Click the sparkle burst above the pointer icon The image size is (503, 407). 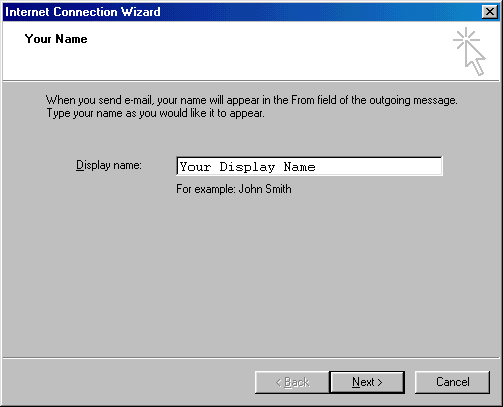point(466,39)
